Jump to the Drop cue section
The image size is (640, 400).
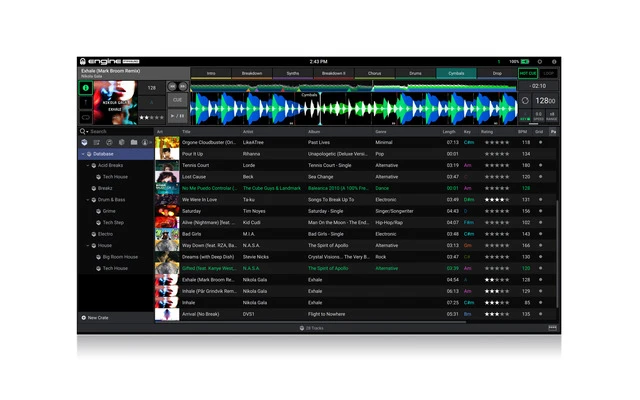click(497, 73)
